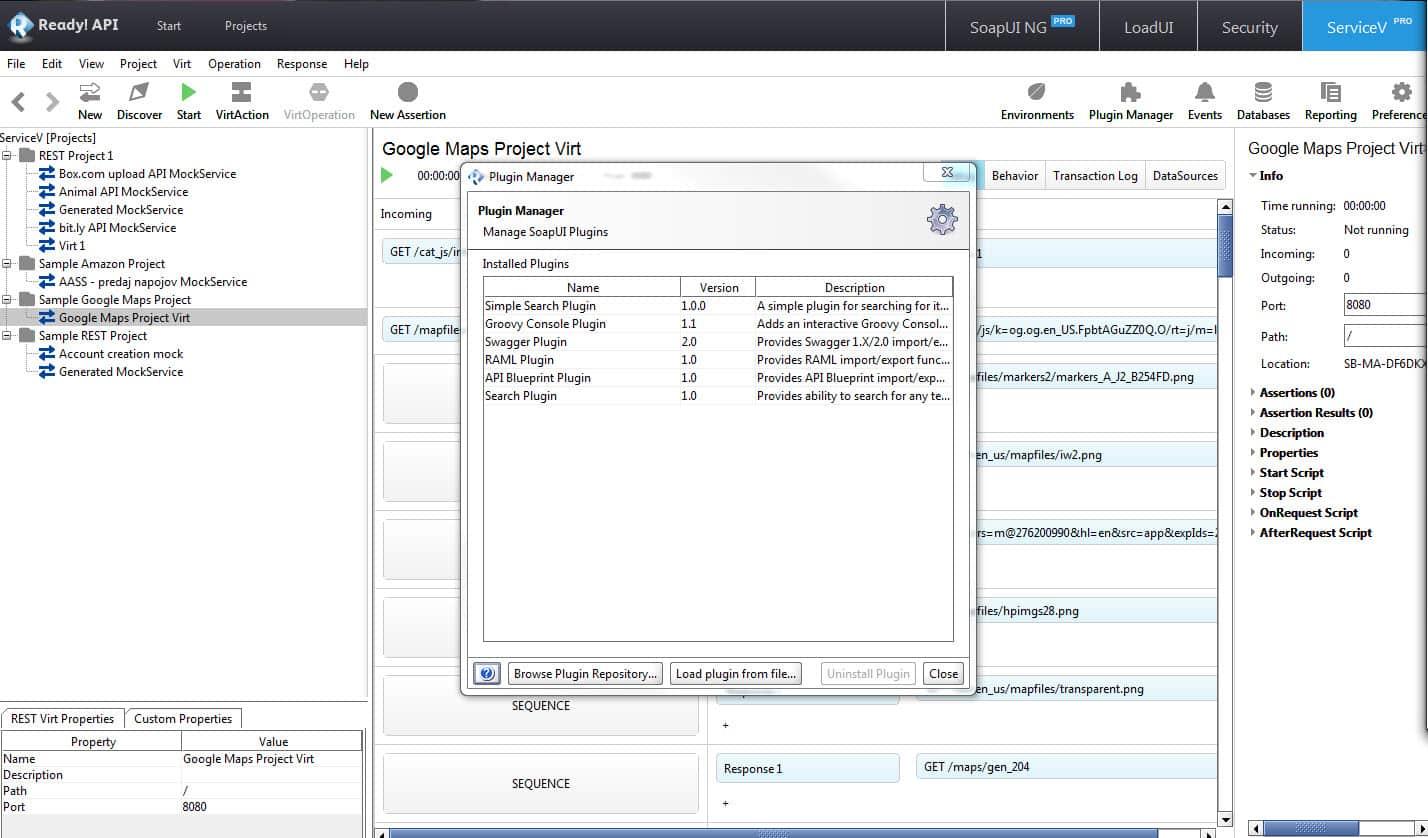Click the Port input field in Info
1428x838 pixels.
tap(1385, 306)
